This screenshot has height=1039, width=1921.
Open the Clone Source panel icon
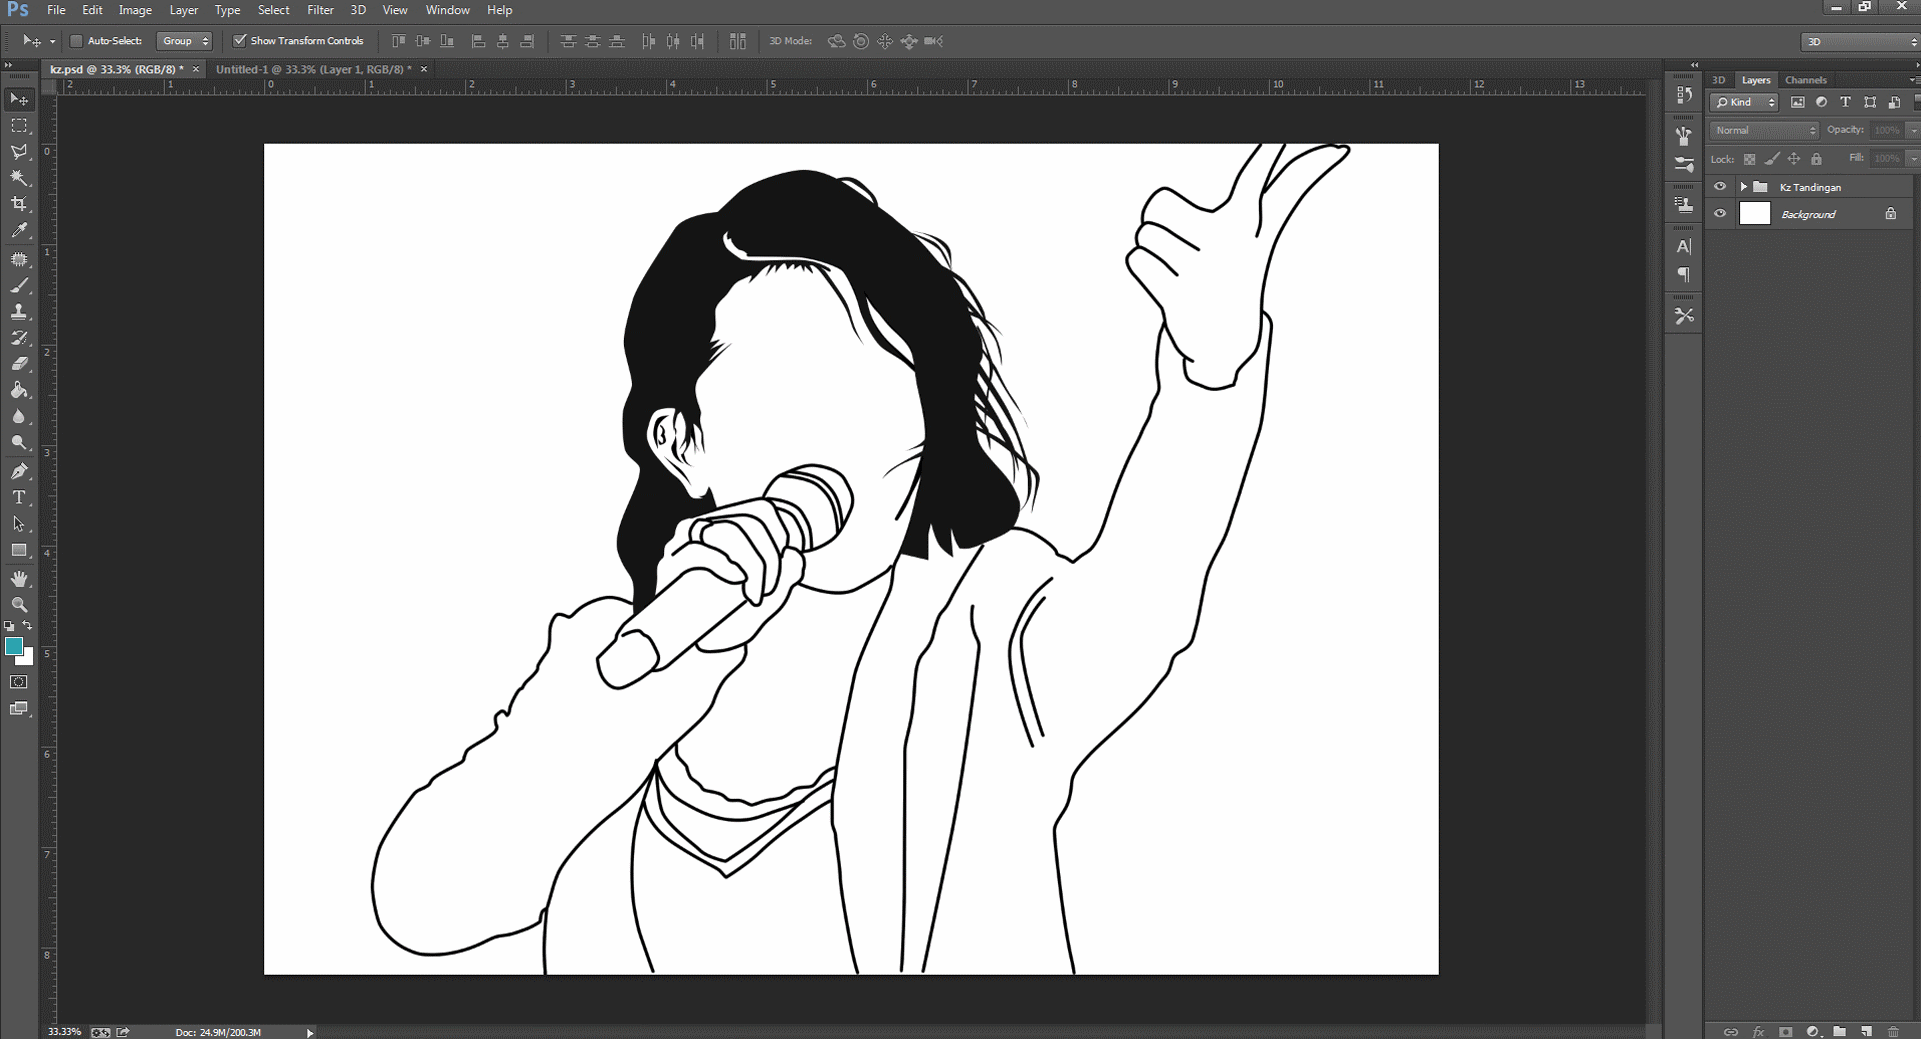pyautogui.click(x=1684, y=205)
